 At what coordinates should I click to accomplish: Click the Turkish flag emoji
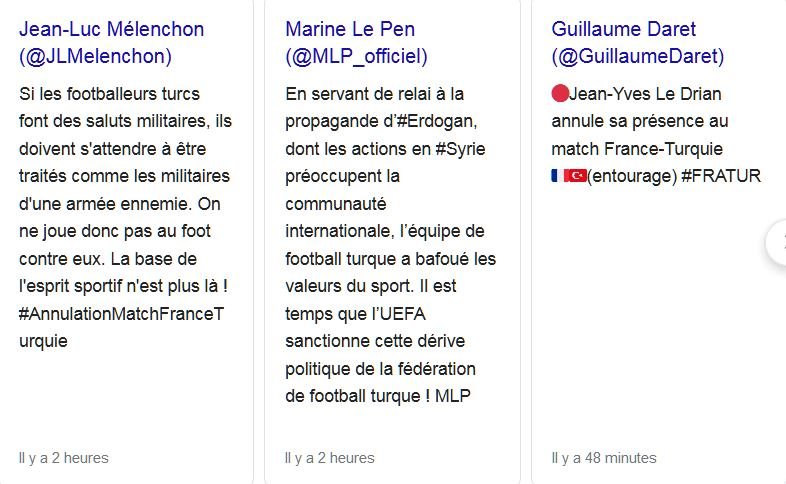click(x=576, y=176)
